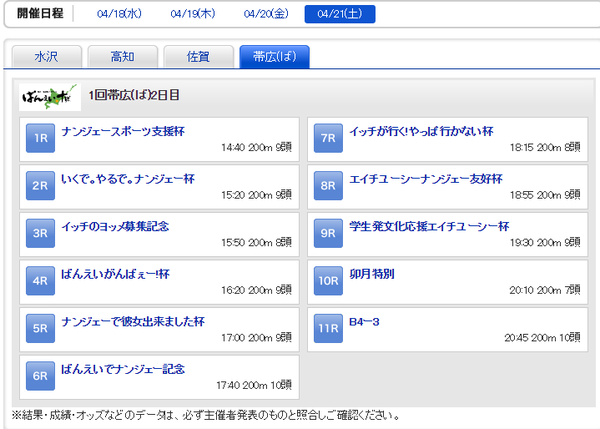The width and height of the screenshot is (600, 429).
Task: Click the 1R race number badge
Action: pyautogui.click(x=40, y=138)
